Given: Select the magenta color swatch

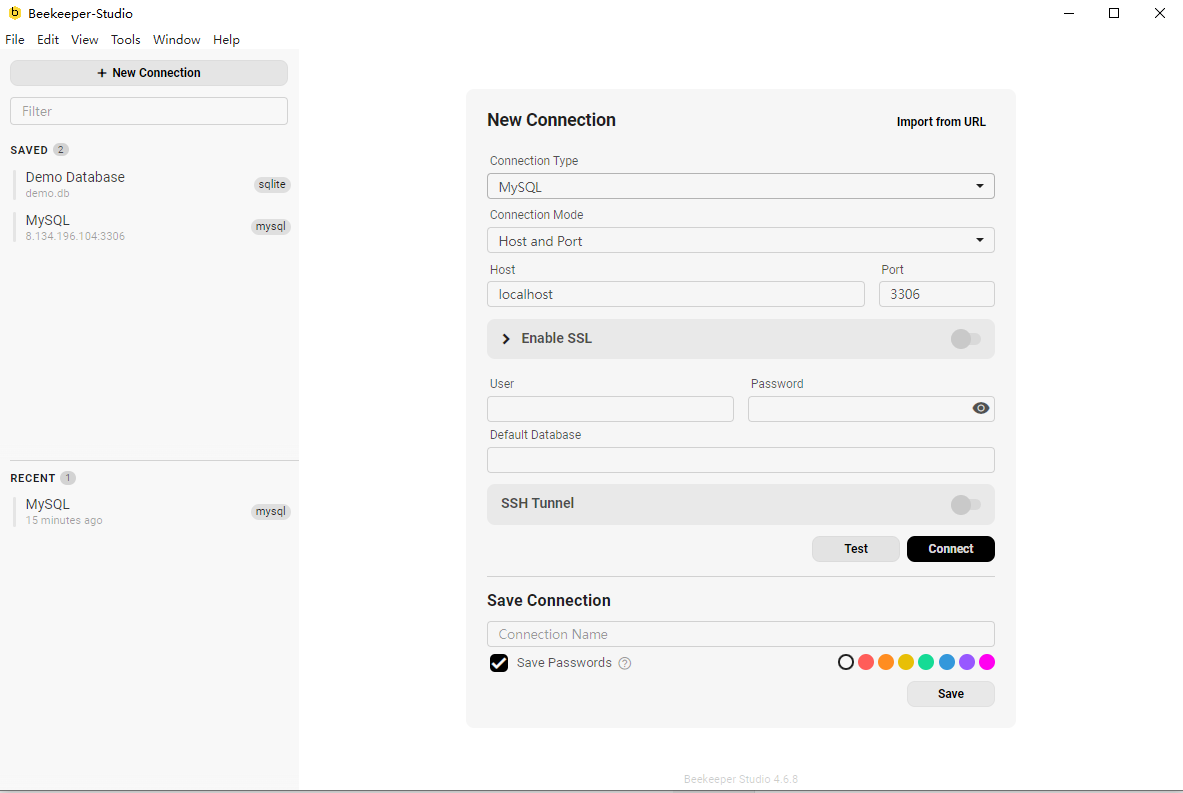Looking at the screenshot, I should (x=987, y=662).
